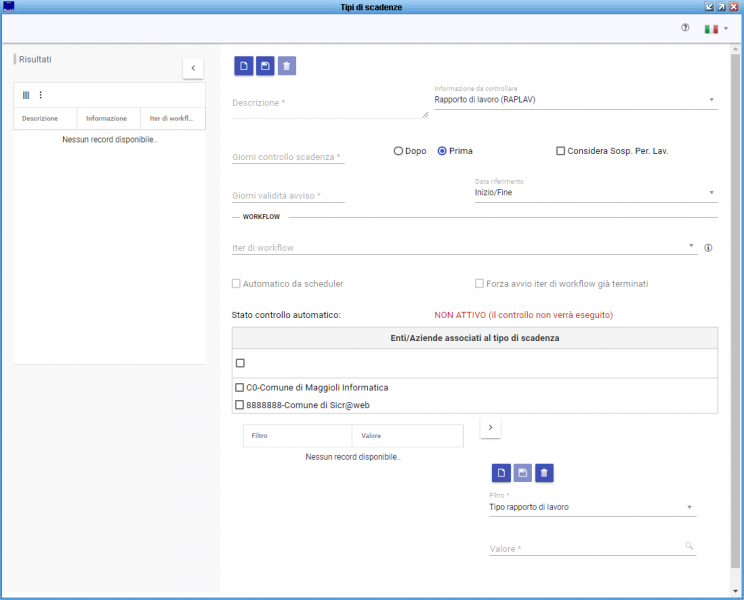Screen dimensions: 744x600
Task: Click the save icon in top toolbar
Action: [265, 66]
